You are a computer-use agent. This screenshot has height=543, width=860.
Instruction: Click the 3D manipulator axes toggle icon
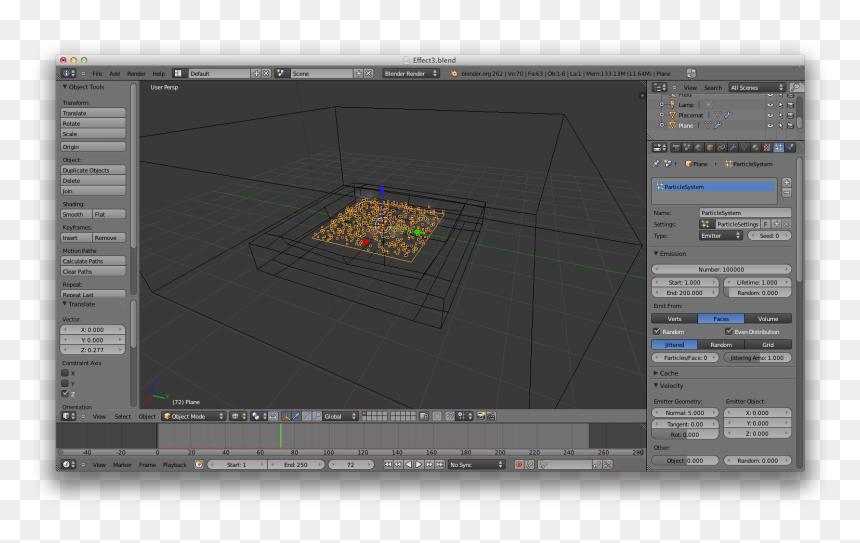(286, 416)
